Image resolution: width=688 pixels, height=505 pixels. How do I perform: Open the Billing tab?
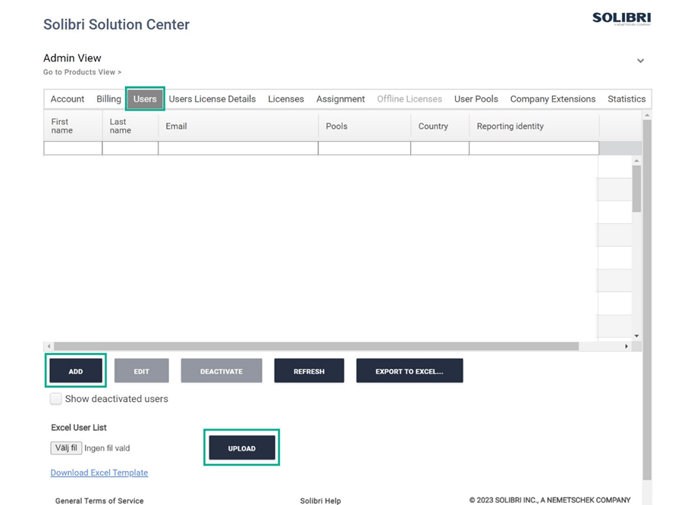point(109,99)
